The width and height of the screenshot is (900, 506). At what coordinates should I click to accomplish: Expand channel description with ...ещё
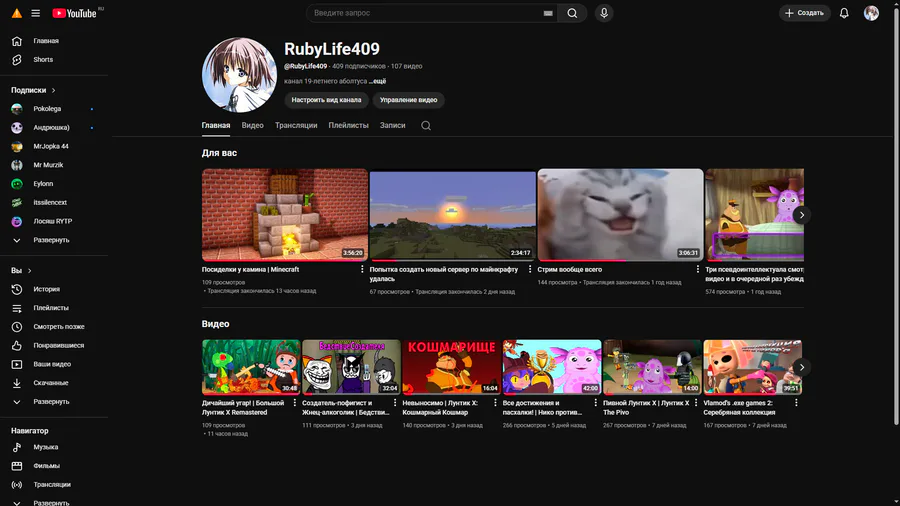coord(377,81)
